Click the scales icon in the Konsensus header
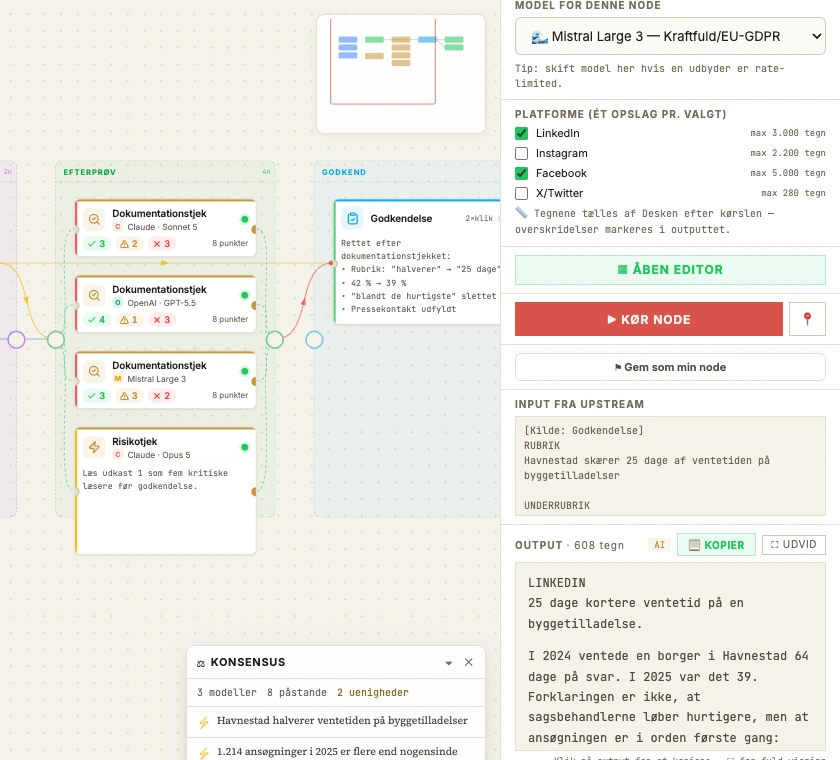The width and height of the screenshot is (840, 760). pos(201,664)
